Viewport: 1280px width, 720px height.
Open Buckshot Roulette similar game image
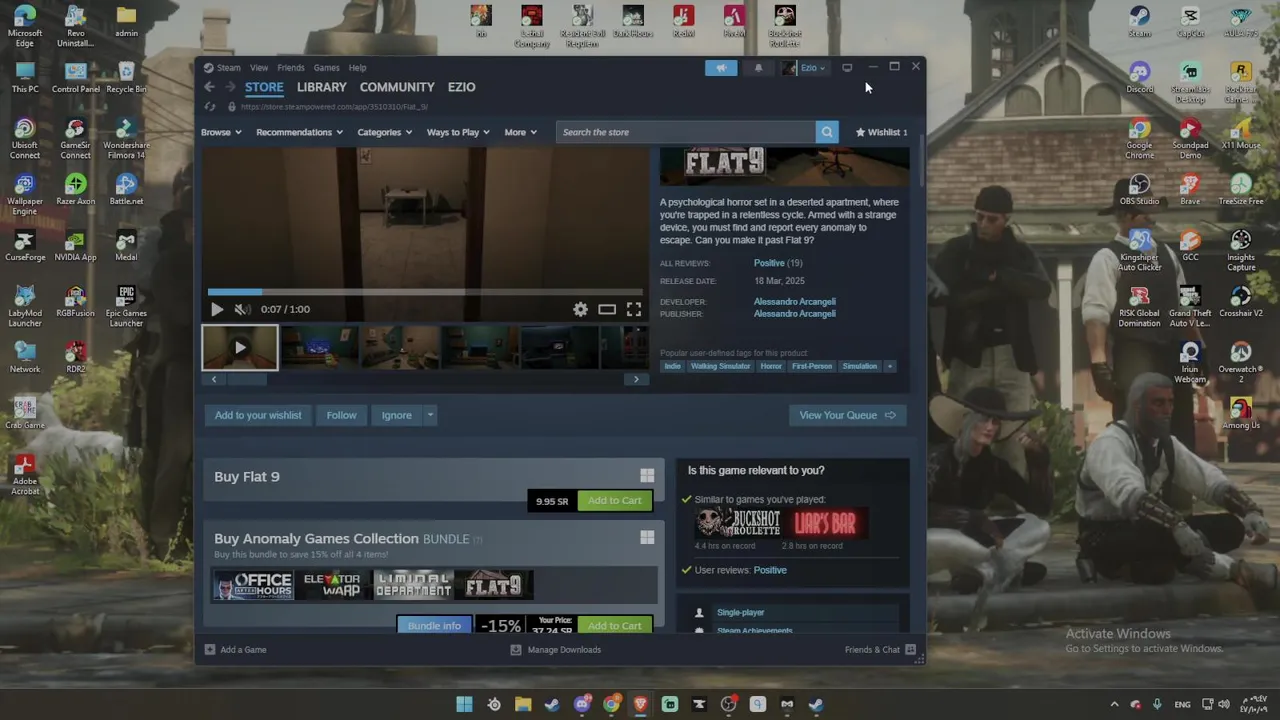pos(738,523)
